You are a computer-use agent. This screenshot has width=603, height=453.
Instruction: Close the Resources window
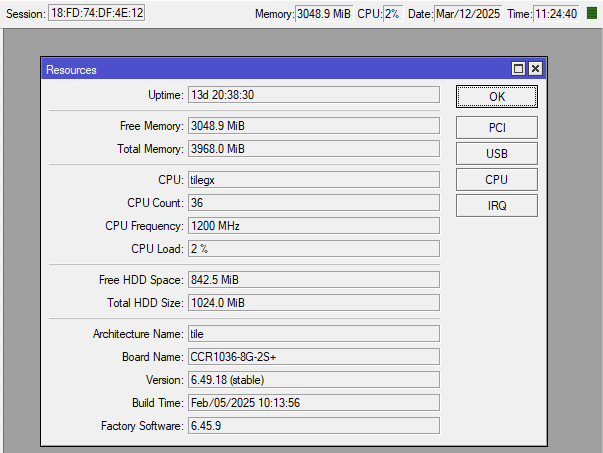tap(535, 69)
